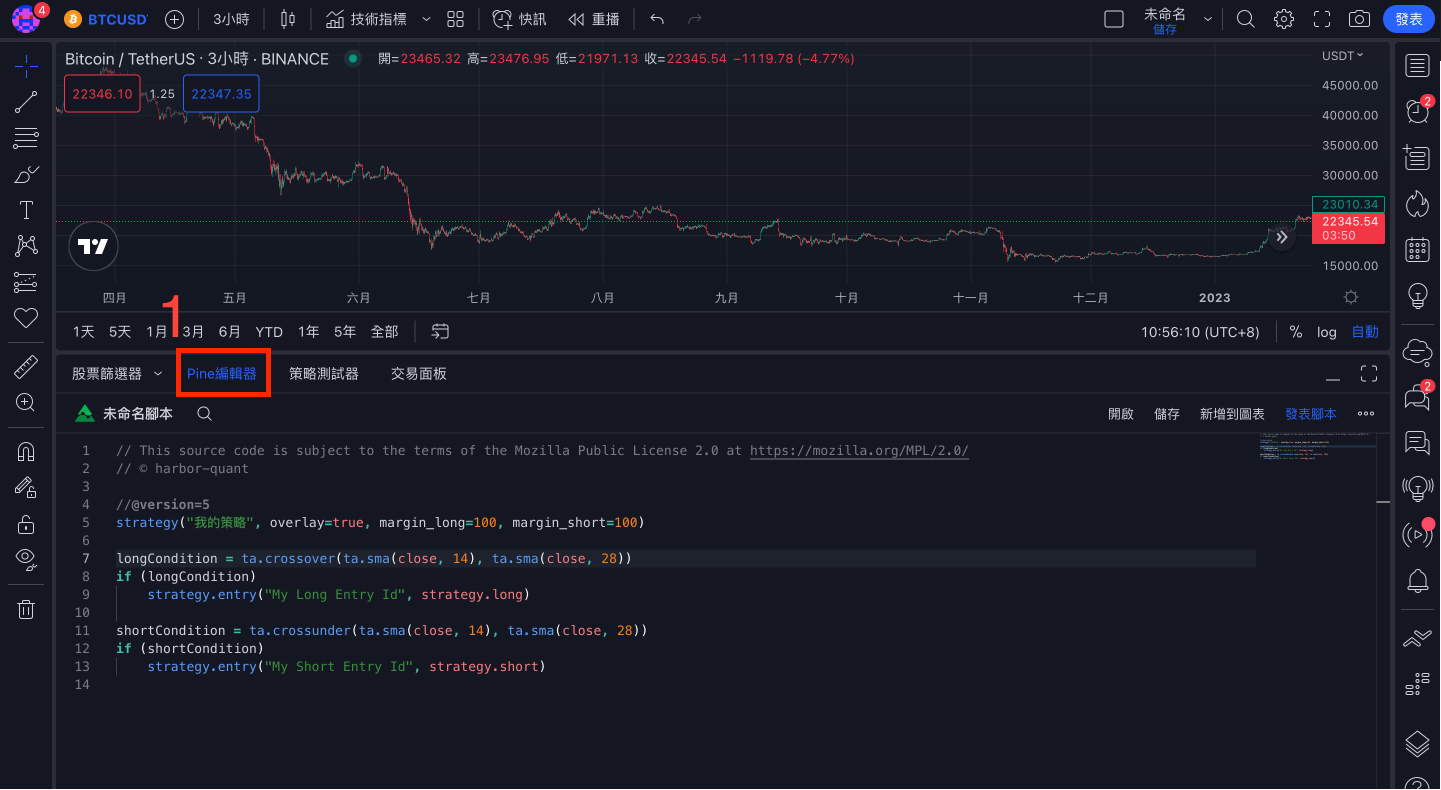1441x790 pixels.
Task: Add a symbol with the plus circle icon
Action: click(x=174, y=19)
